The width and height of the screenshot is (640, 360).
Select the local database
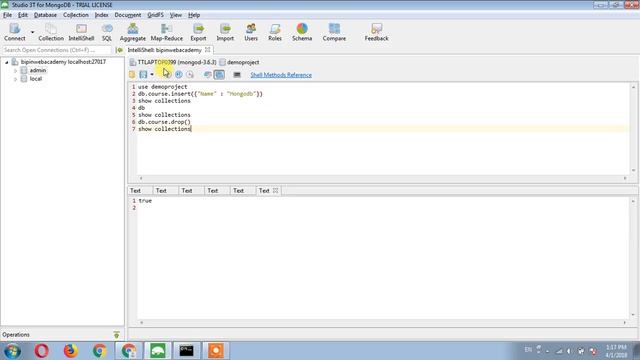[36, 79]
